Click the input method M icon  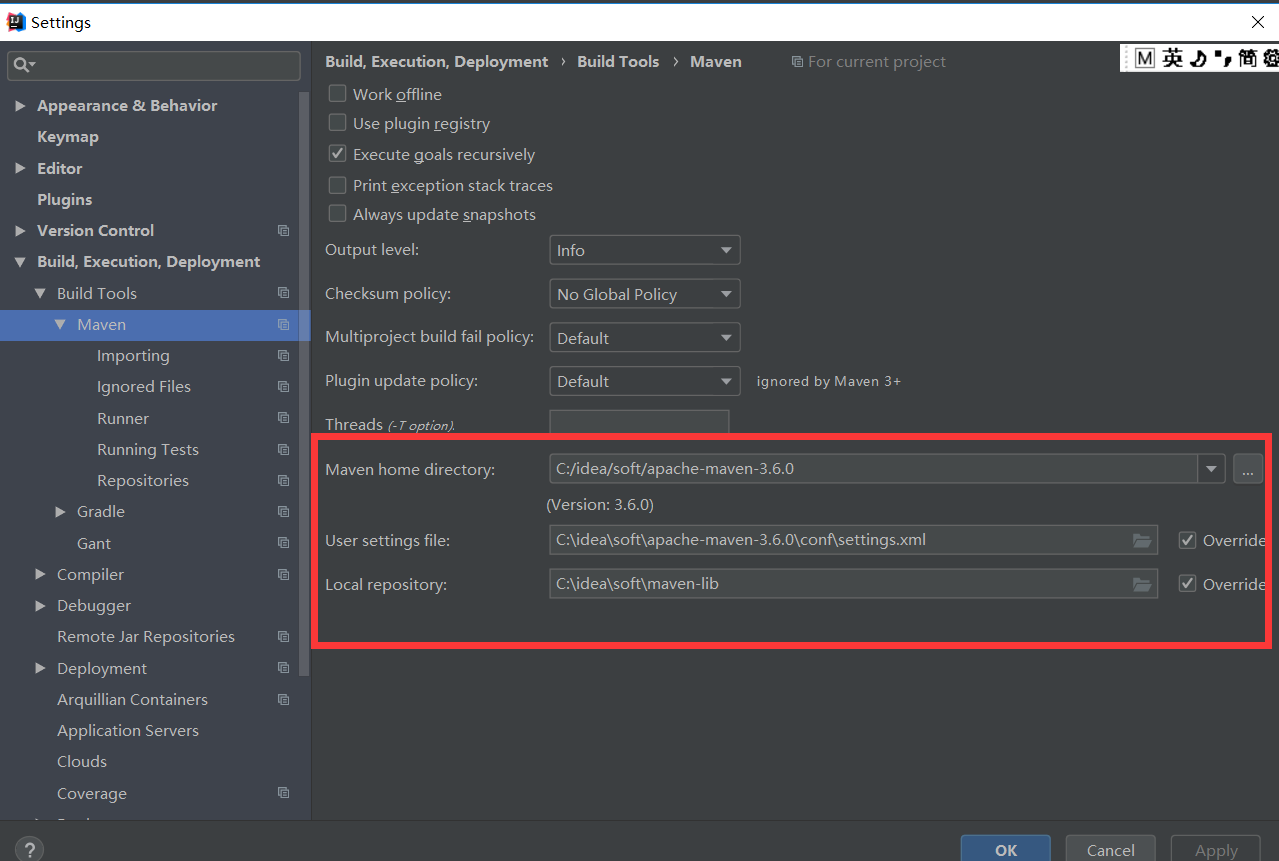click(1145, 59)
